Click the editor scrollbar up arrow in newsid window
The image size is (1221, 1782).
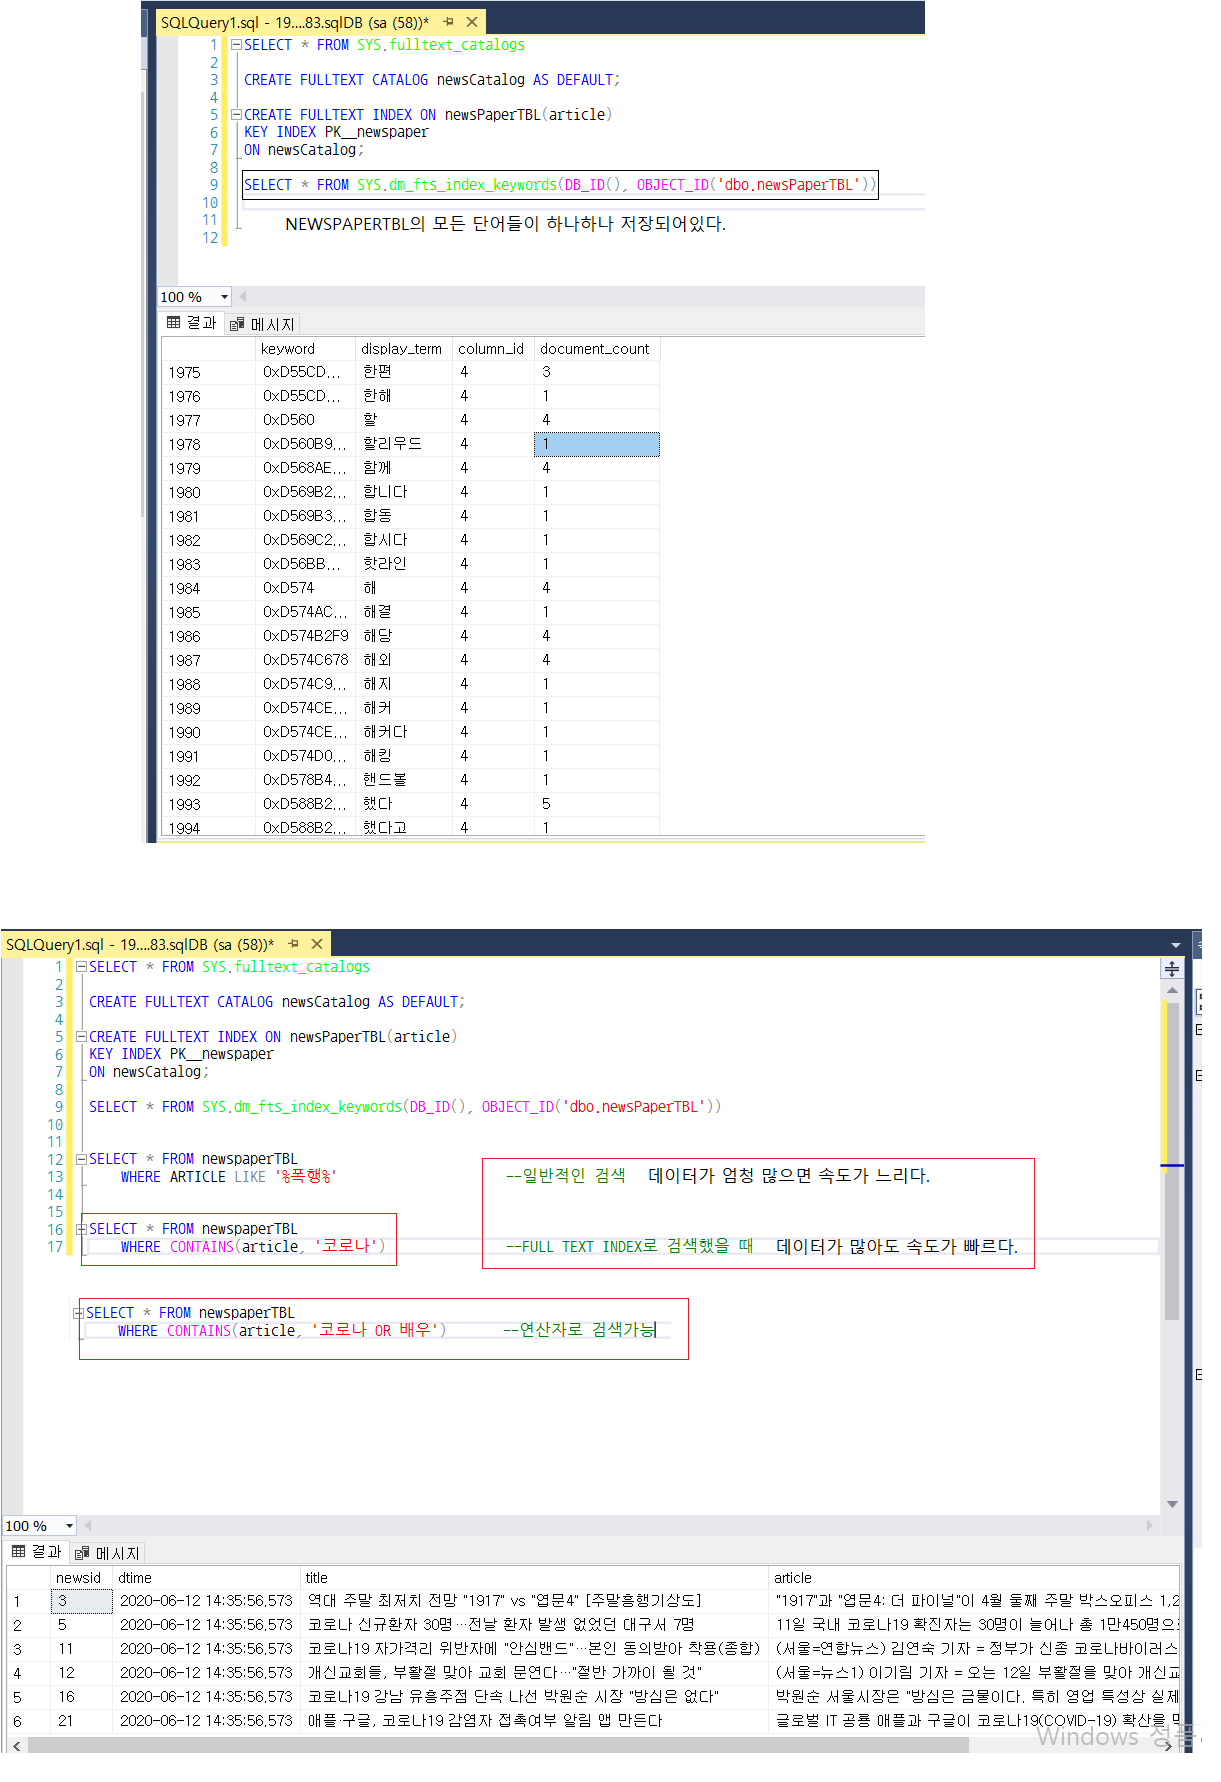1172,990
